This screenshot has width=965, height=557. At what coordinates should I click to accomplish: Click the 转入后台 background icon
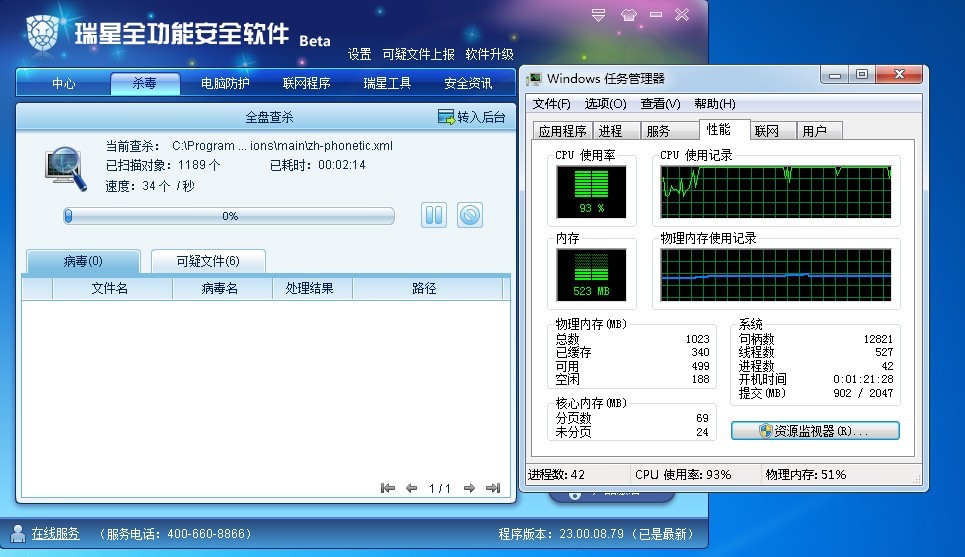[x=446, y=116]
